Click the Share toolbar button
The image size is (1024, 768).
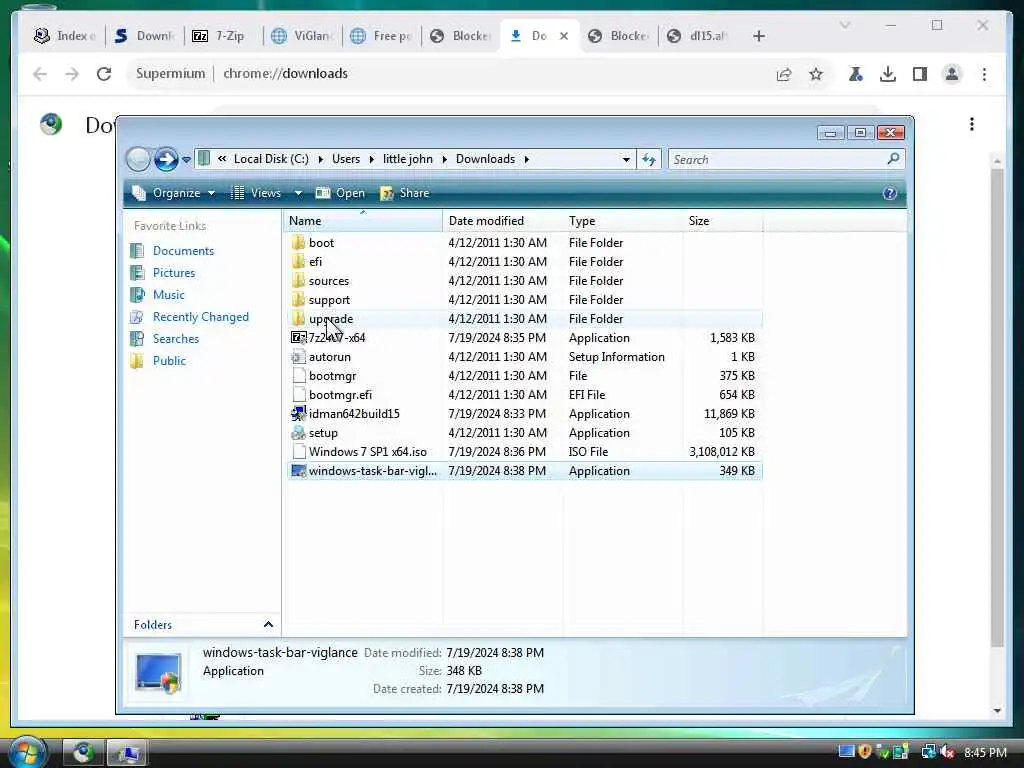pos(405,193)
